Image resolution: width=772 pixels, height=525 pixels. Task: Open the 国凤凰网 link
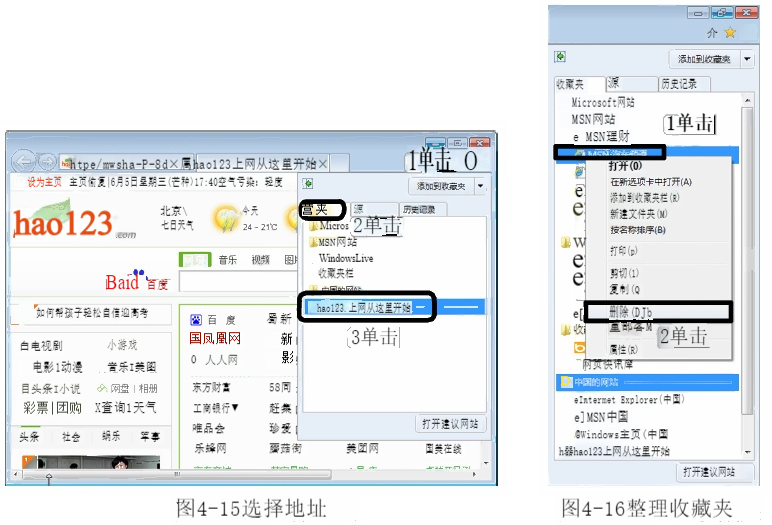215,338
